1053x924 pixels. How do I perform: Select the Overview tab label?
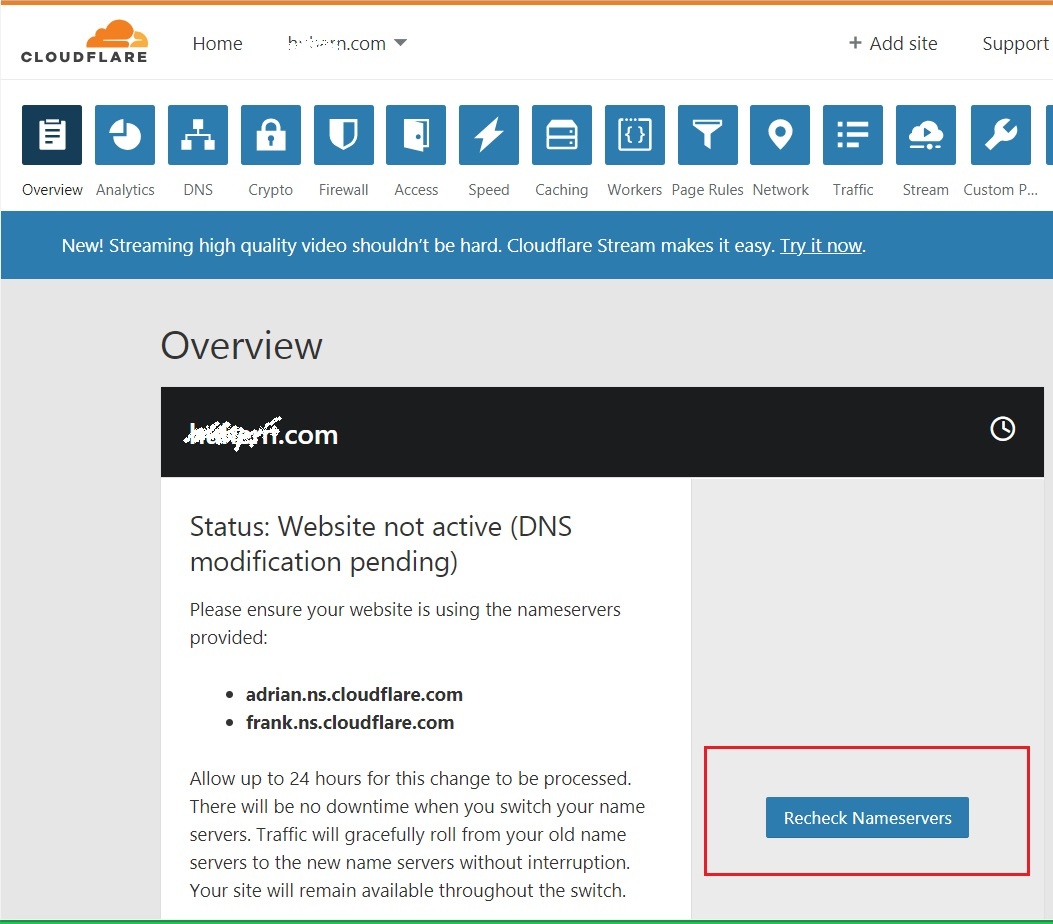pos(52,190)
